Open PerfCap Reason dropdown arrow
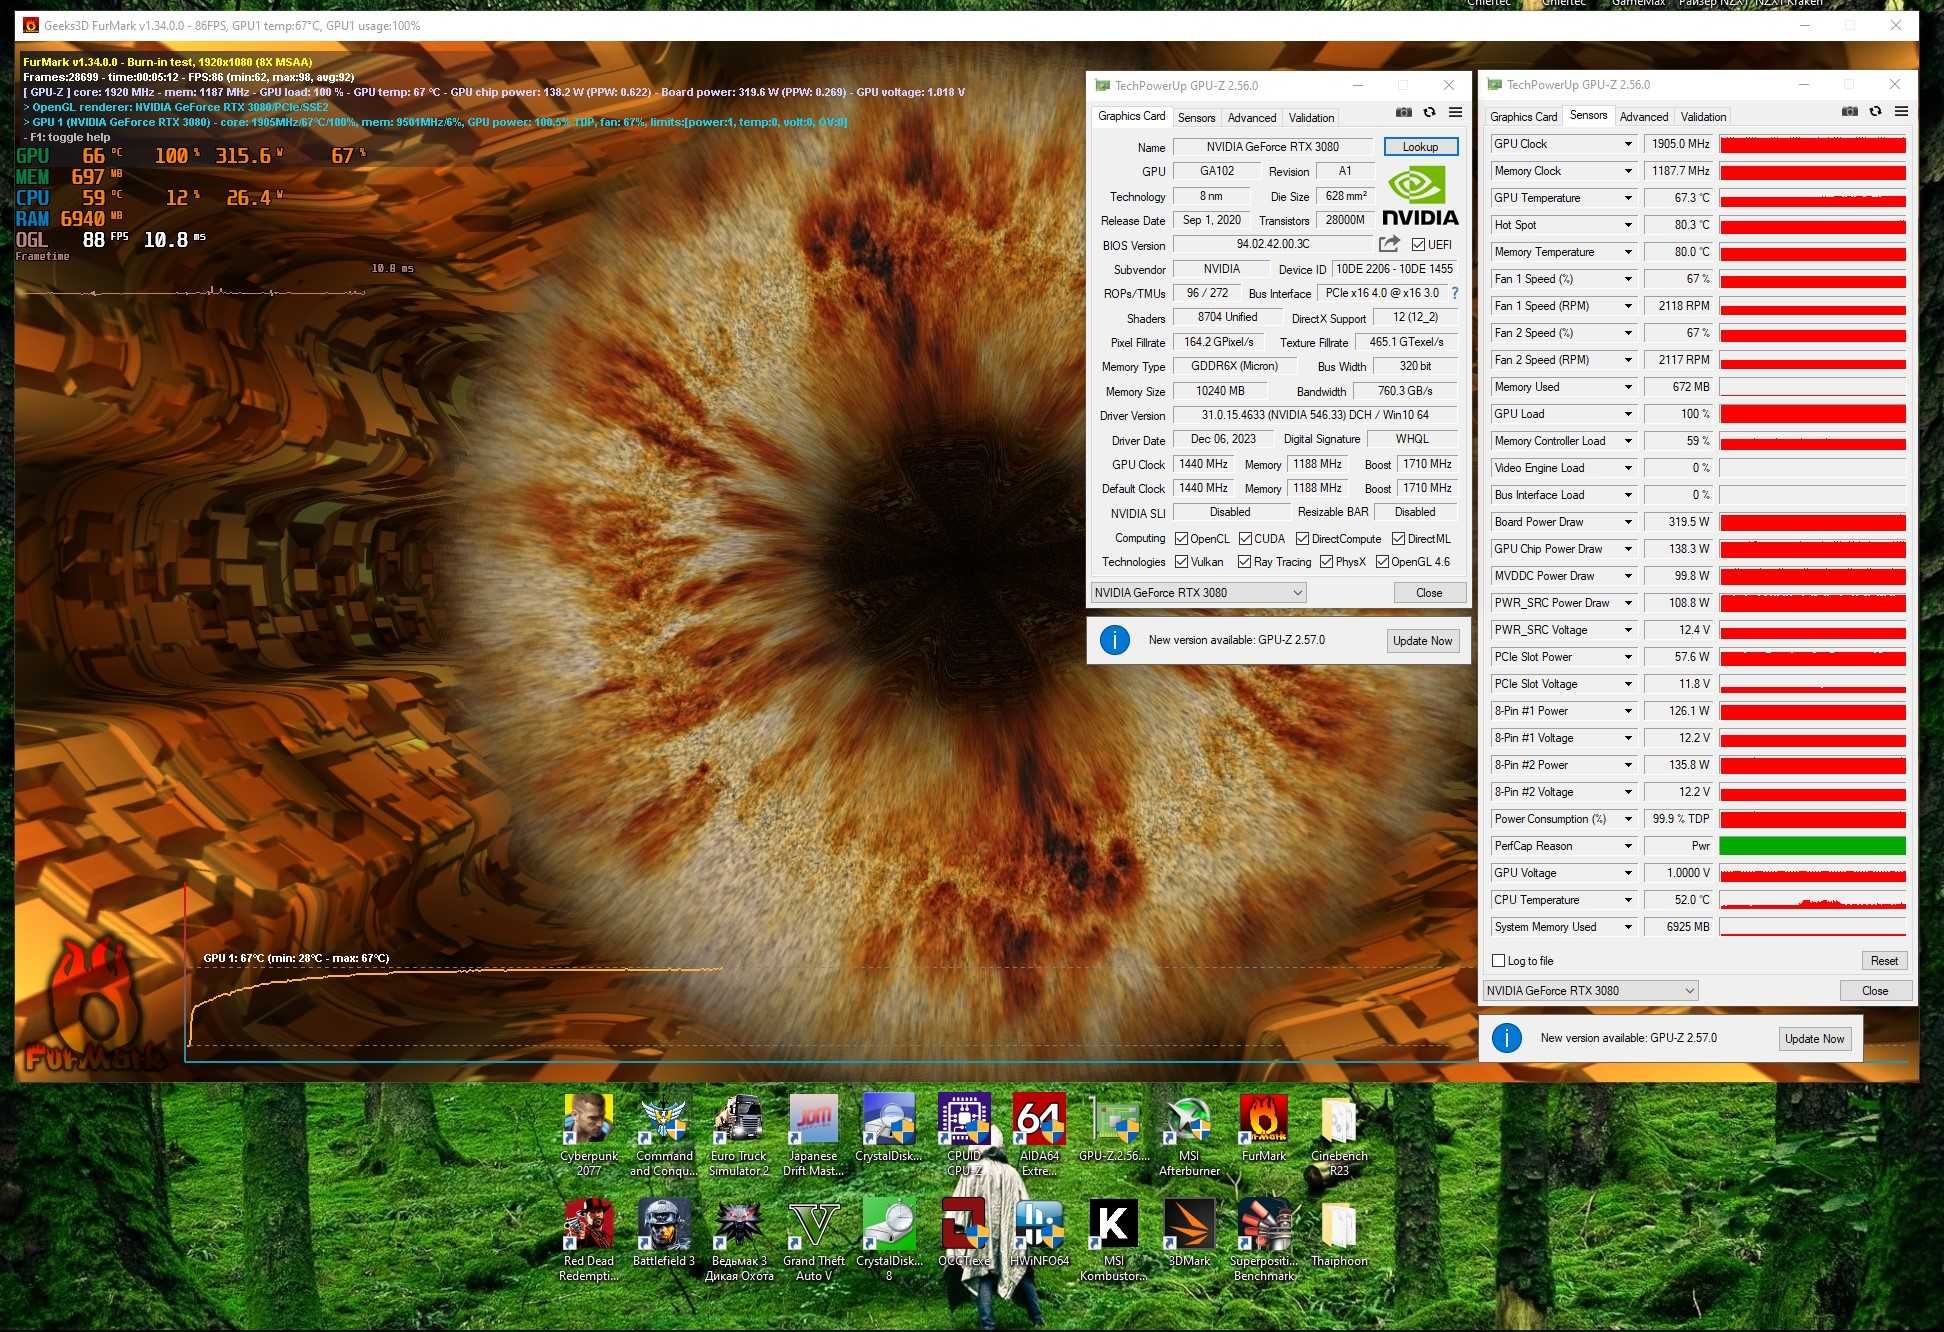Viewport: 1944px width, 1332px height. (x=1628, y=846)
